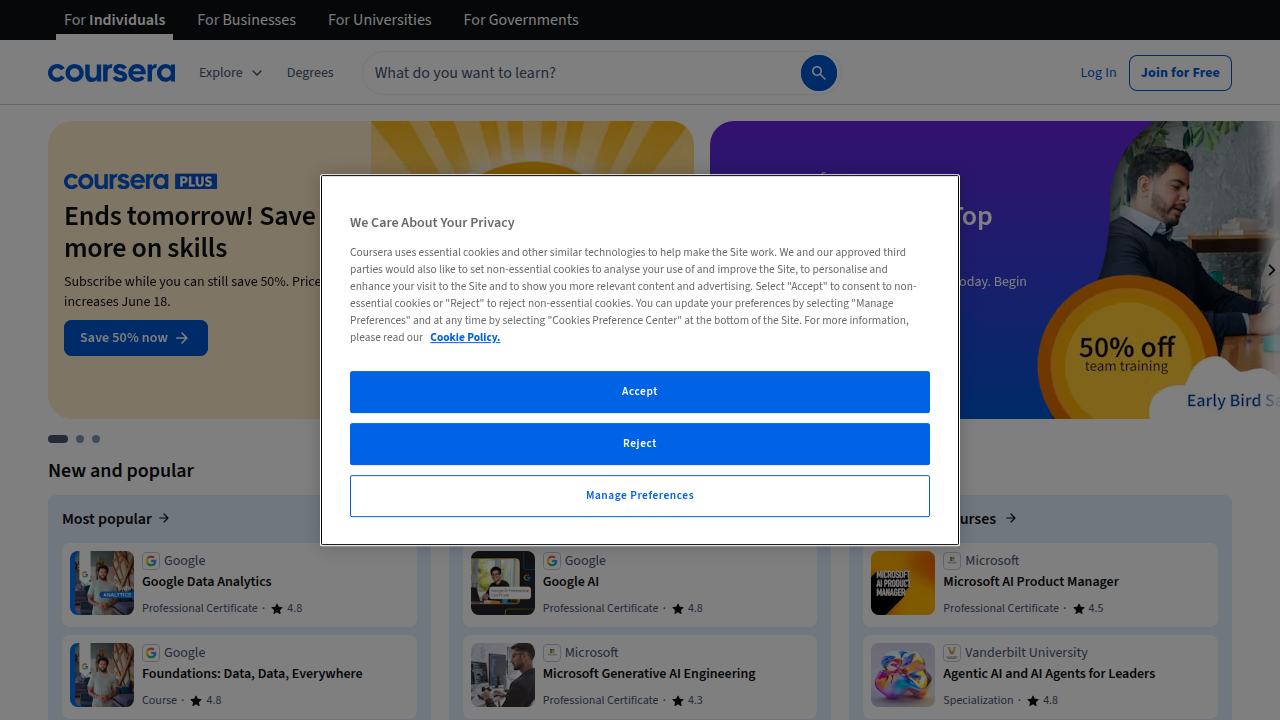Viewport: 1280px width, 720px height.
Task: Click the Coursera Plus logo on banner
Action: (140, 181)
